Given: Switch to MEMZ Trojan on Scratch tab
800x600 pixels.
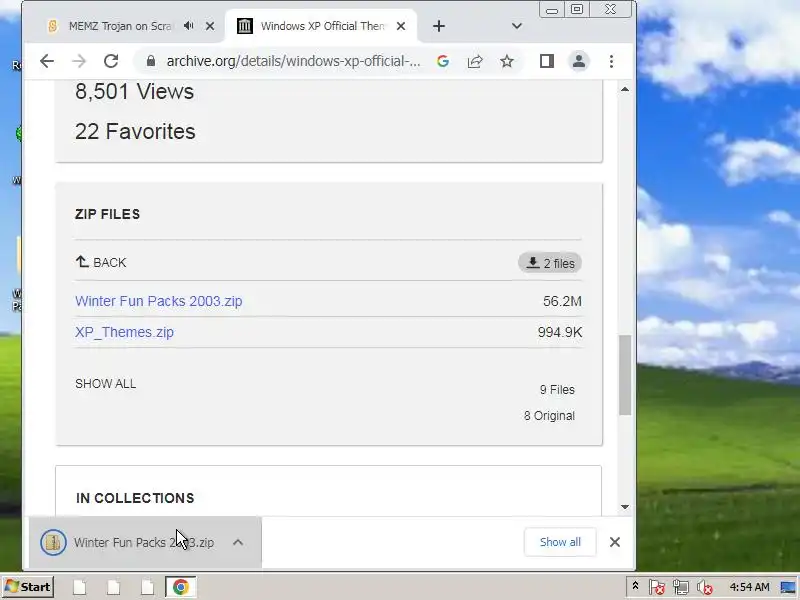Looking at the screenshot, I should 120,26.
